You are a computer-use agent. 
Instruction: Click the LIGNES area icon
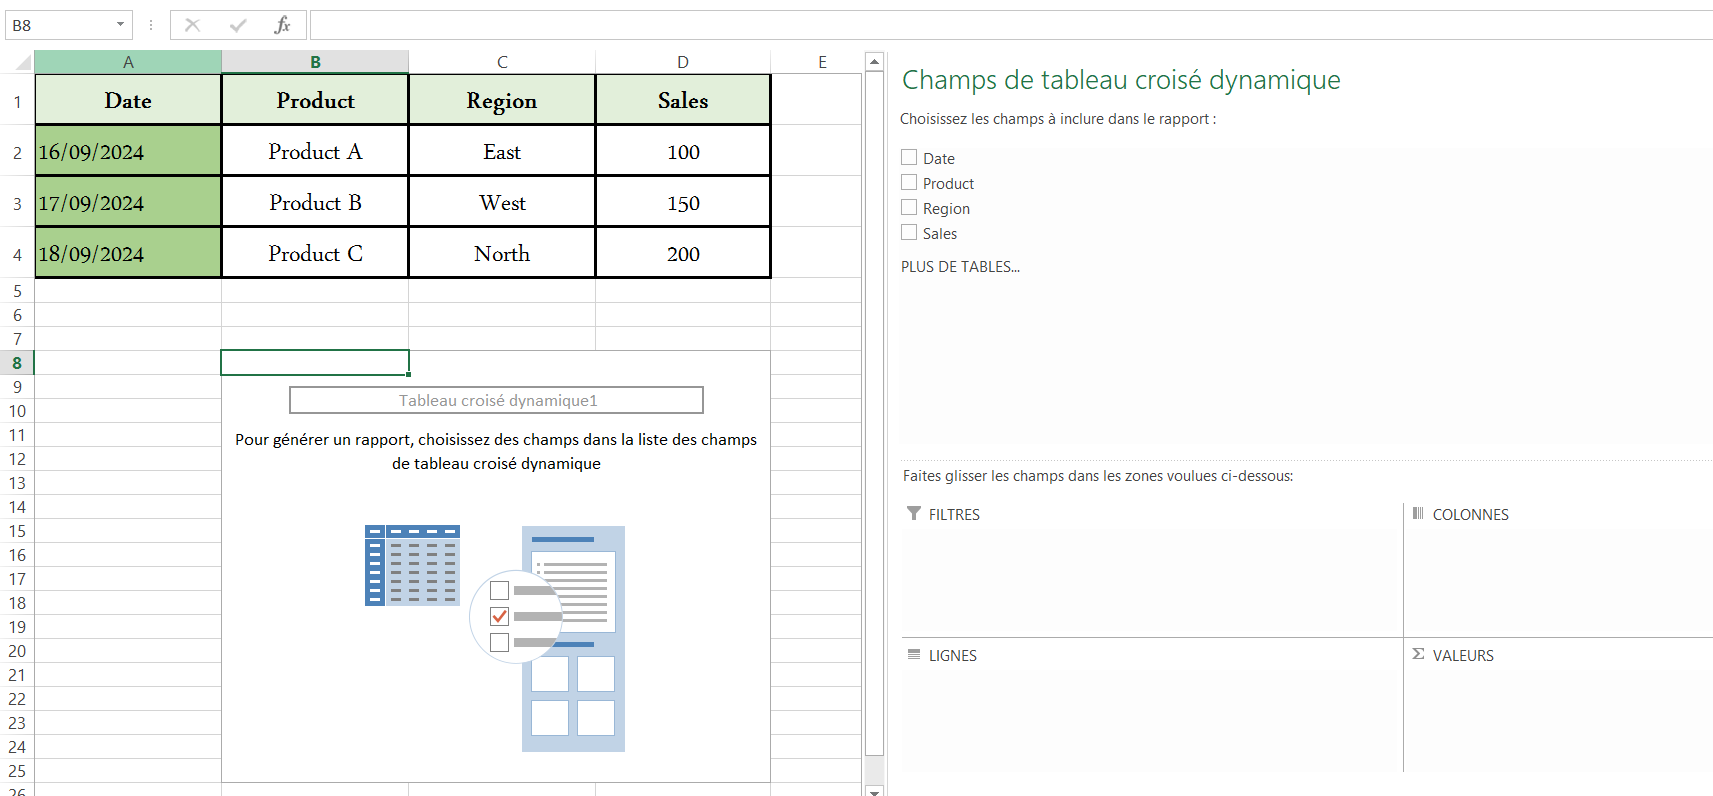click(914, 654)
